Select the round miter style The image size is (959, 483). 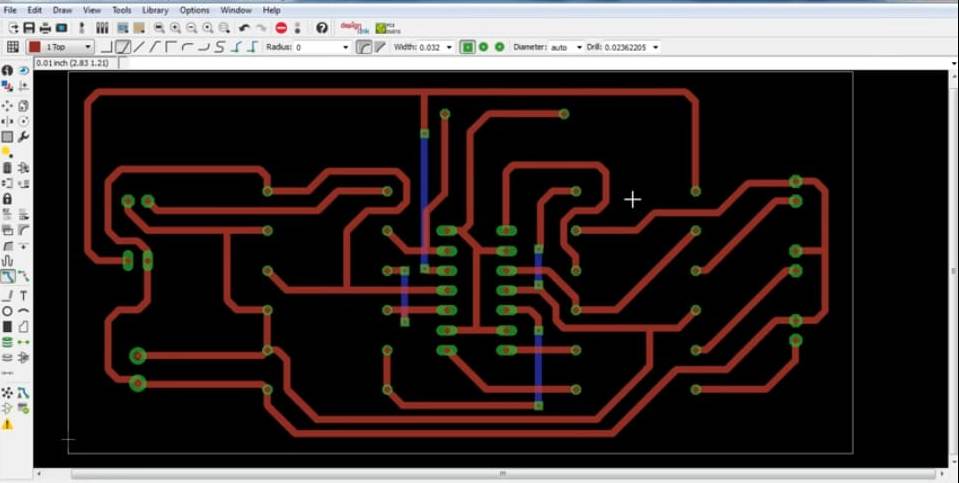363,47
